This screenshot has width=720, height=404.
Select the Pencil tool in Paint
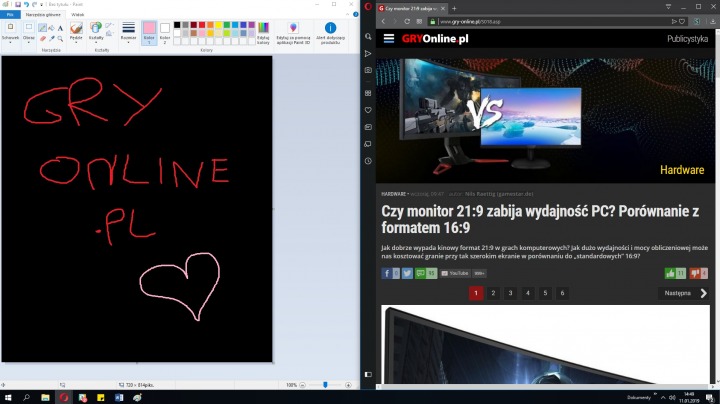coord(43,28)
